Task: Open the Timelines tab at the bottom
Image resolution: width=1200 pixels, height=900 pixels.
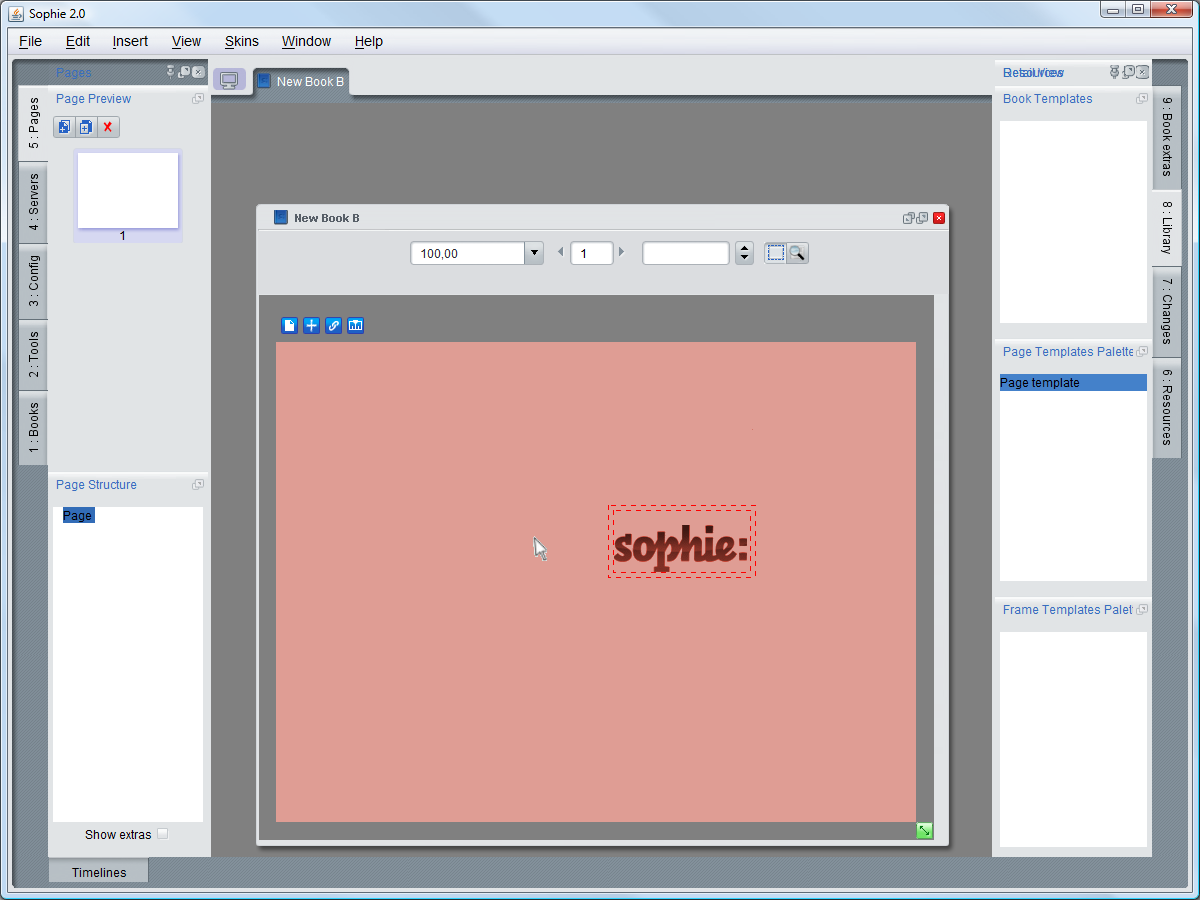Action: 99,872
